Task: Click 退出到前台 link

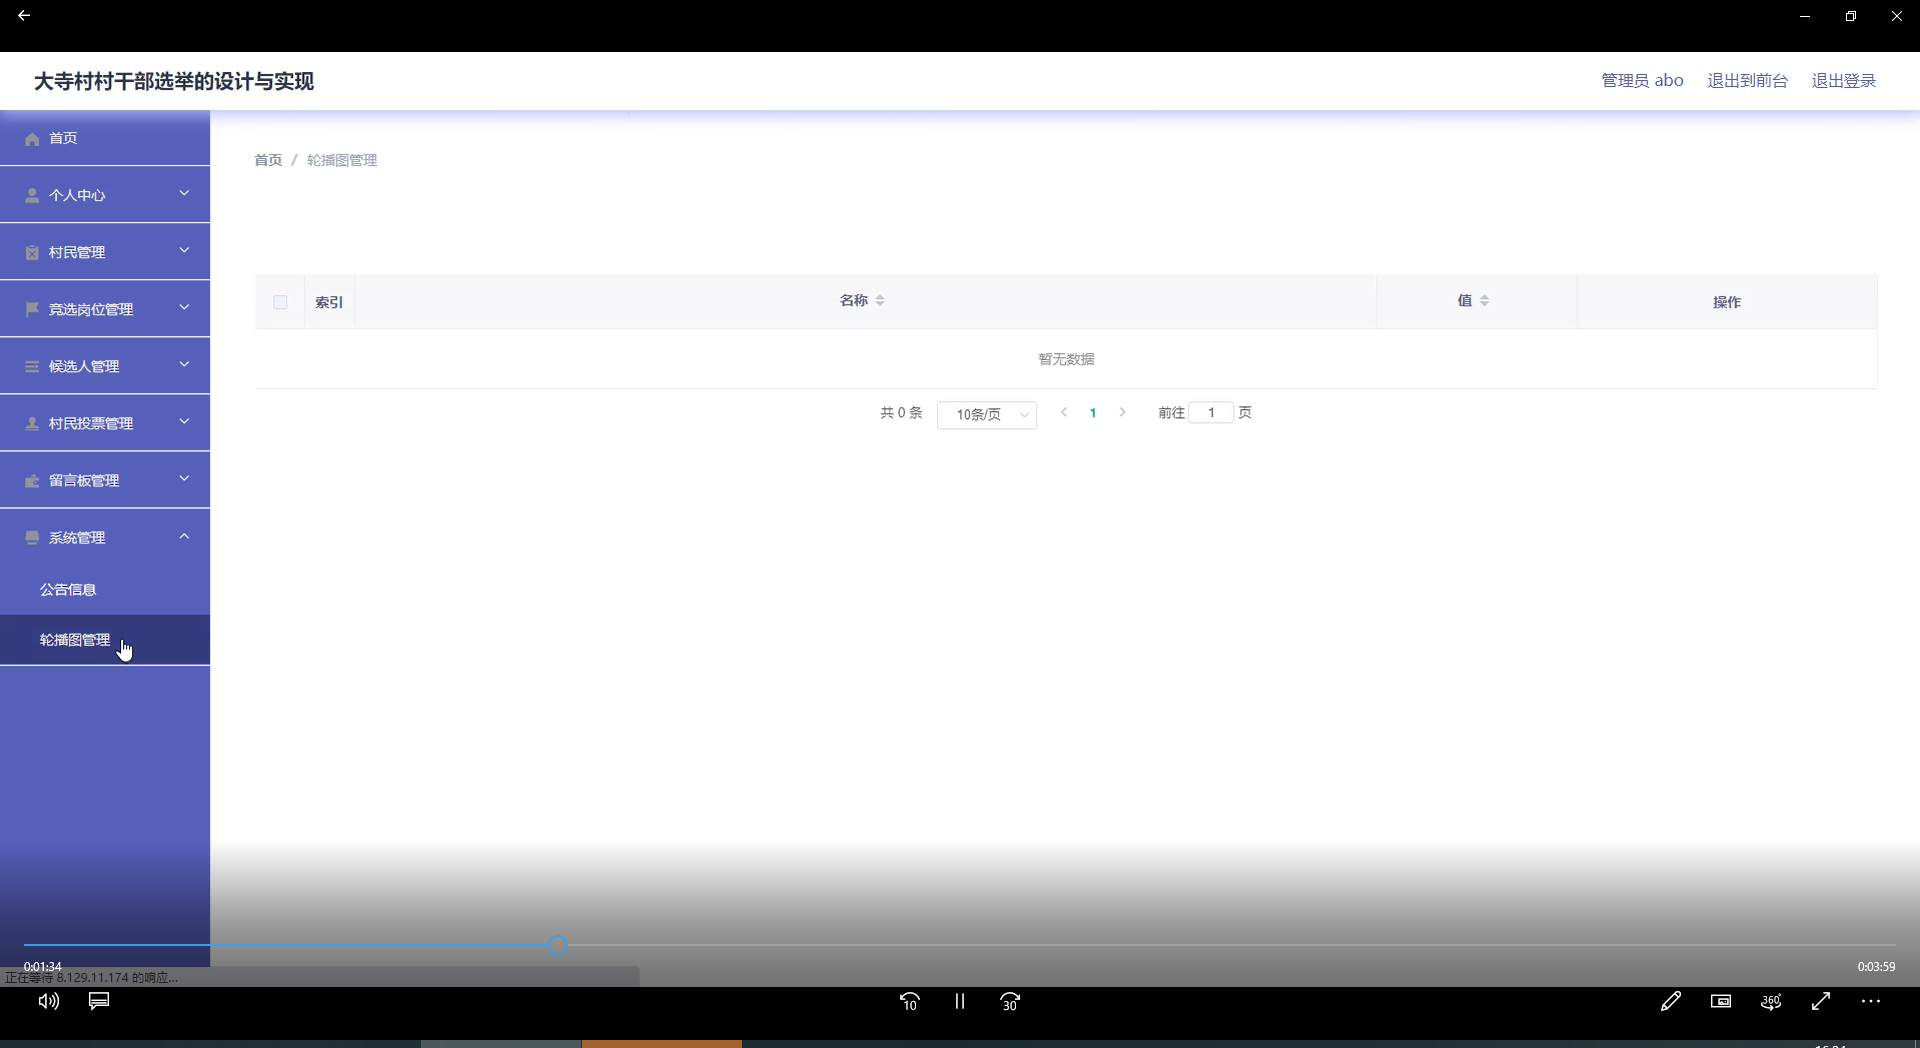Action: [x=1747, y=81]
